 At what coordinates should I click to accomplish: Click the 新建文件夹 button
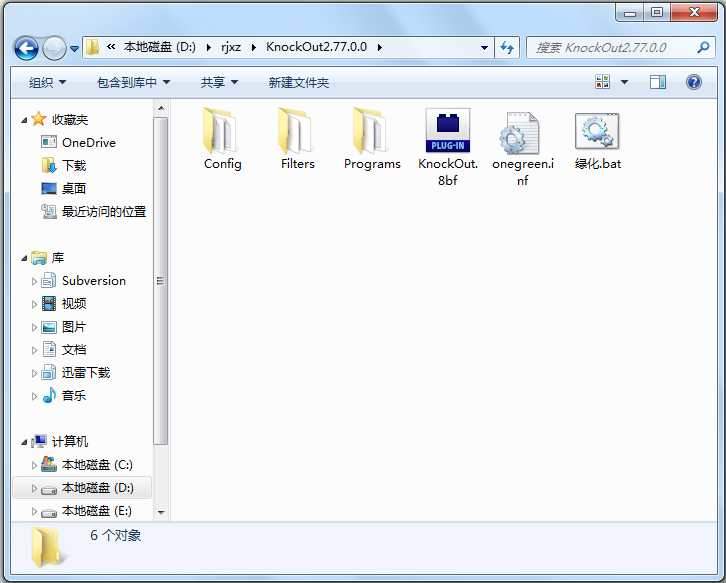pos(298,82)
